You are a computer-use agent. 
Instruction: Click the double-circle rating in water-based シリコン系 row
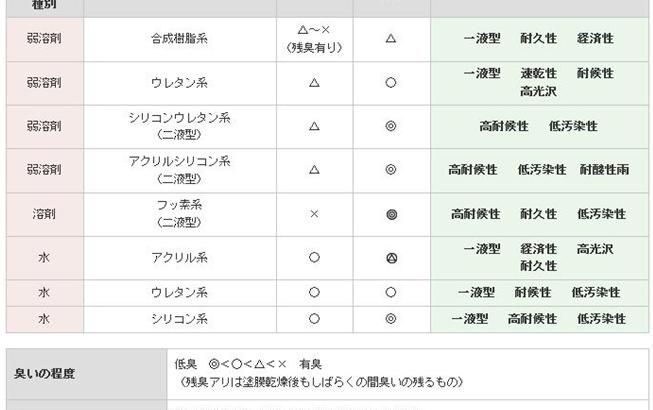click(x=391, y=319)
